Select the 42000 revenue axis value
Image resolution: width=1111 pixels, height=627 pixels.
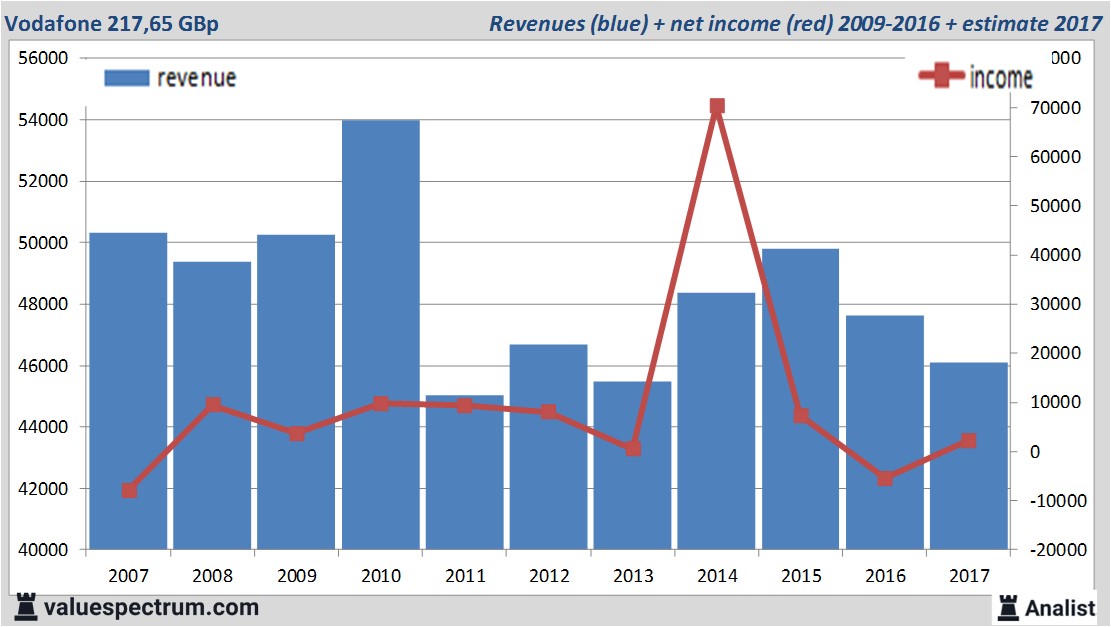43,488
